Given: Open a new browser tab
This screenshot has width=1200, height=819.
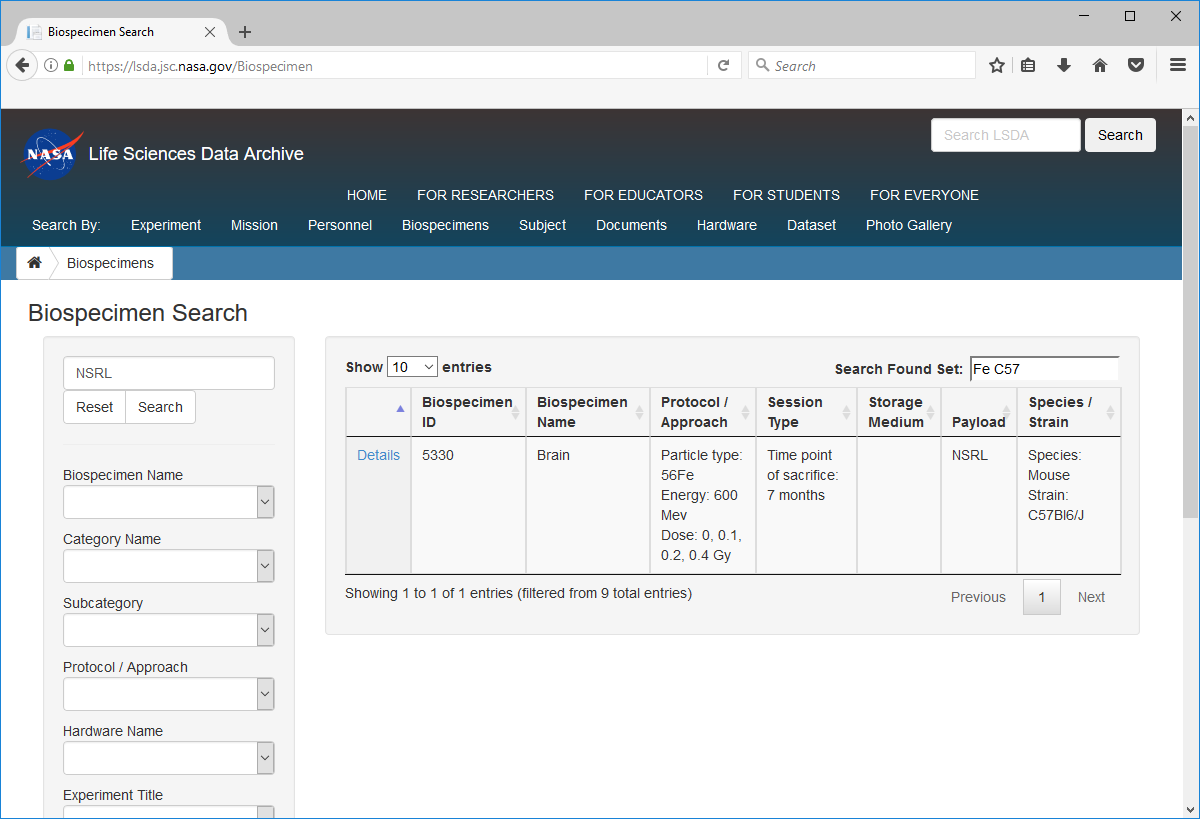Looking at the screenshot, I should [x=245, y=32].
